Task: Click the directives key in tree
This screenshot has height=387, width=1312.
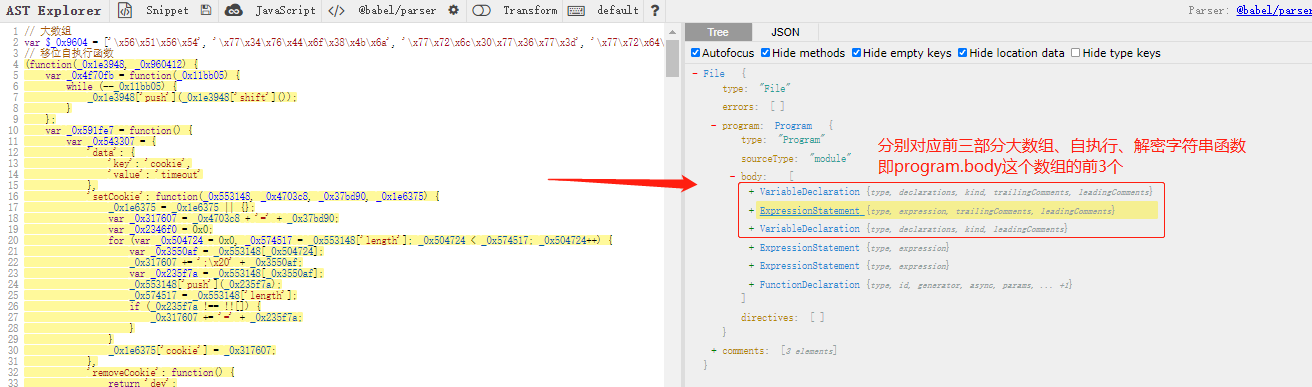Action: click(769, 317)
